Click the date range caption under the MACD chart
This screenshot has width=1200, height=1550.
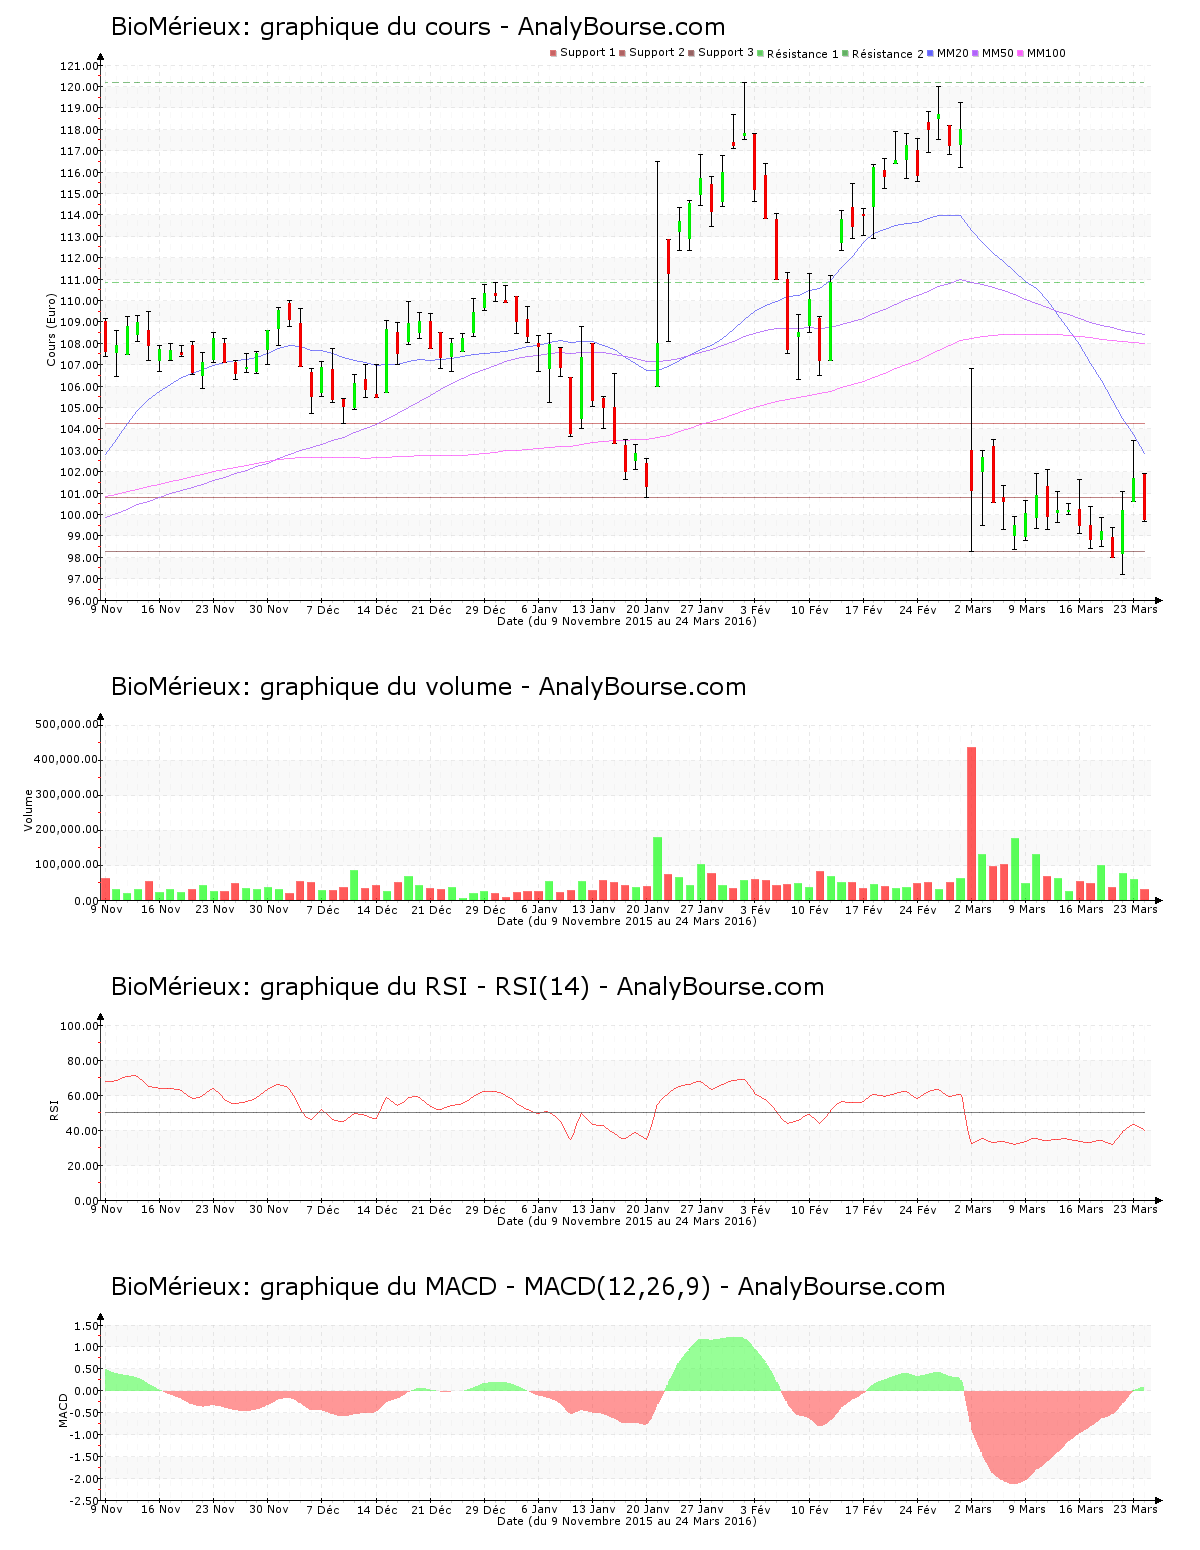(x=626, y=1521)
